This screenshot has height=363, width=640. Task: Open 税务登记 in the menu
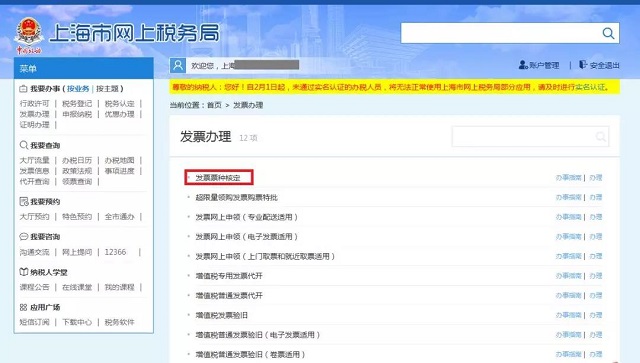(77, 104)
